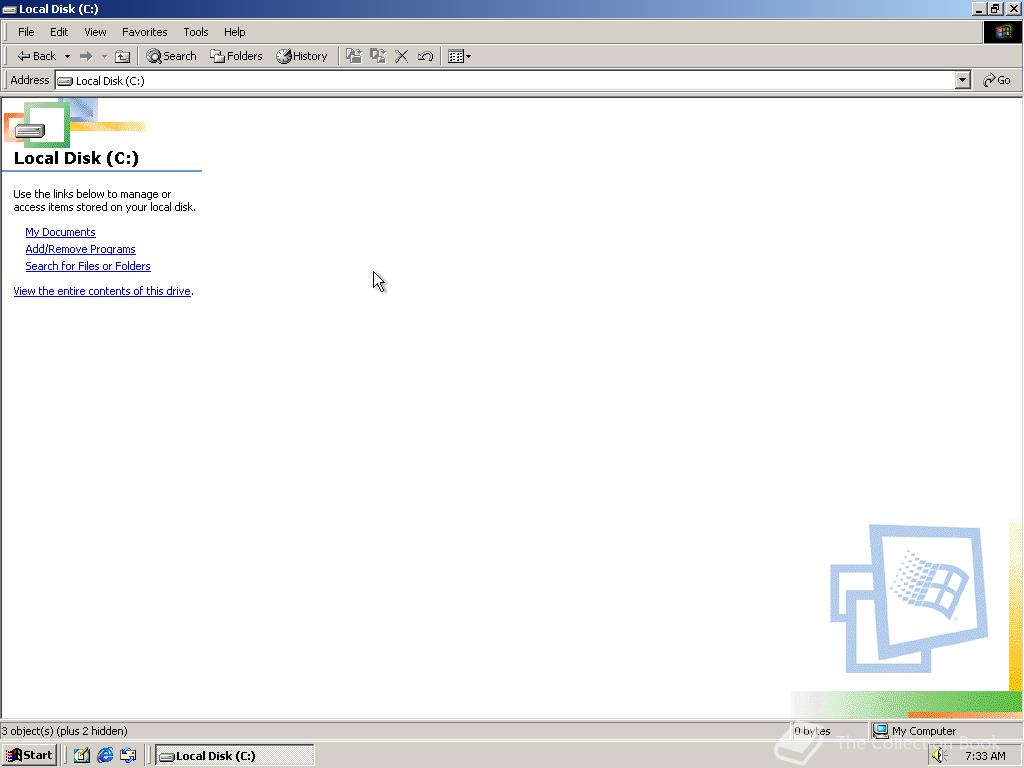This screenshot has height=768, width=1024.
Task: Click the Windows logo throbber icon
Action: (x=1002, y=32)
